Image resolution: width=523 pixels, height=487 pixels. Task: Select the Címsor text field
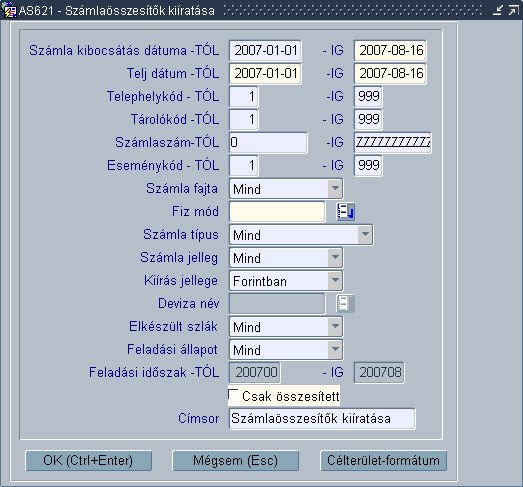[x=322, y=419]
